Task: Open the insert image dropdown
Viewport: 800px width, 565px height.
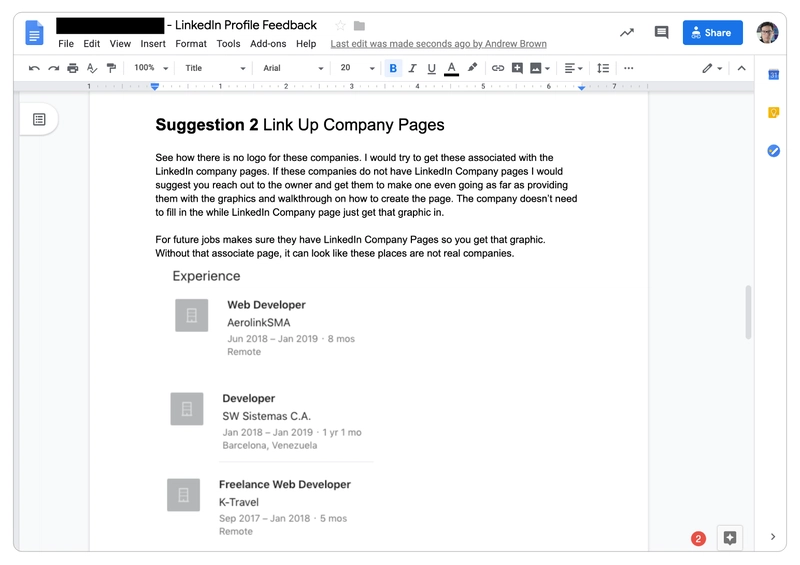Action: (x=540, y=68)
